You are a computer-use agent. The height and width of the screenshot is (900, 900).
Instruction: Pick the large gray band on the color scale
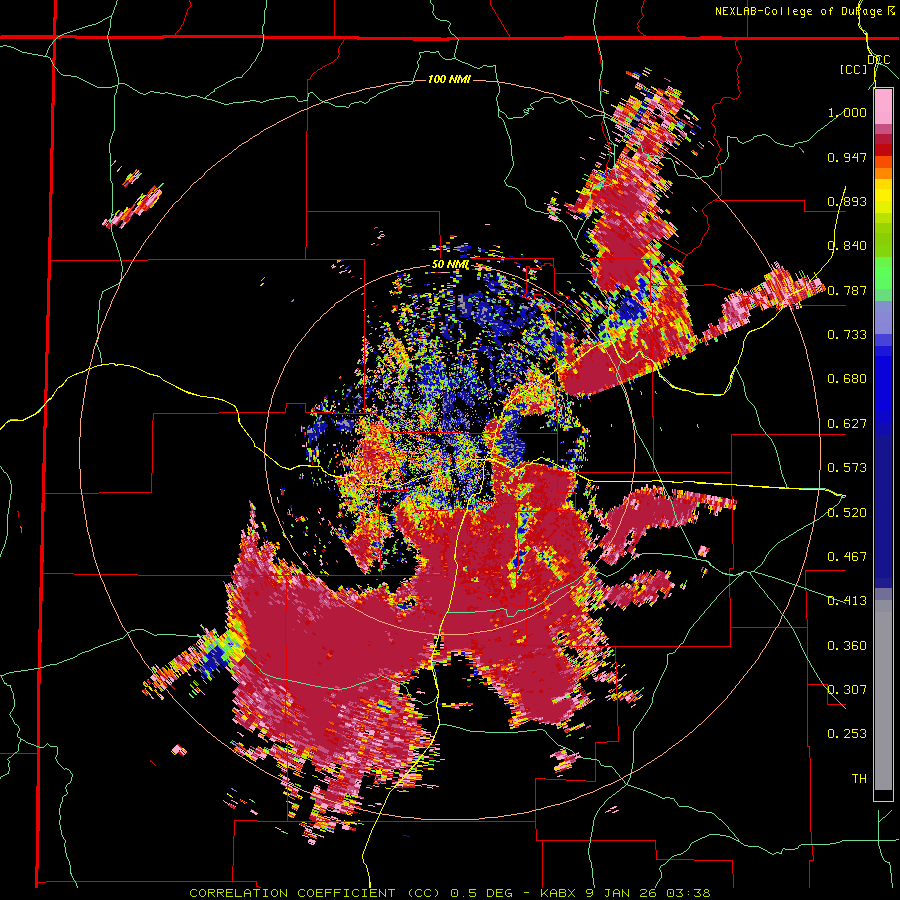(x=883, y=695)
